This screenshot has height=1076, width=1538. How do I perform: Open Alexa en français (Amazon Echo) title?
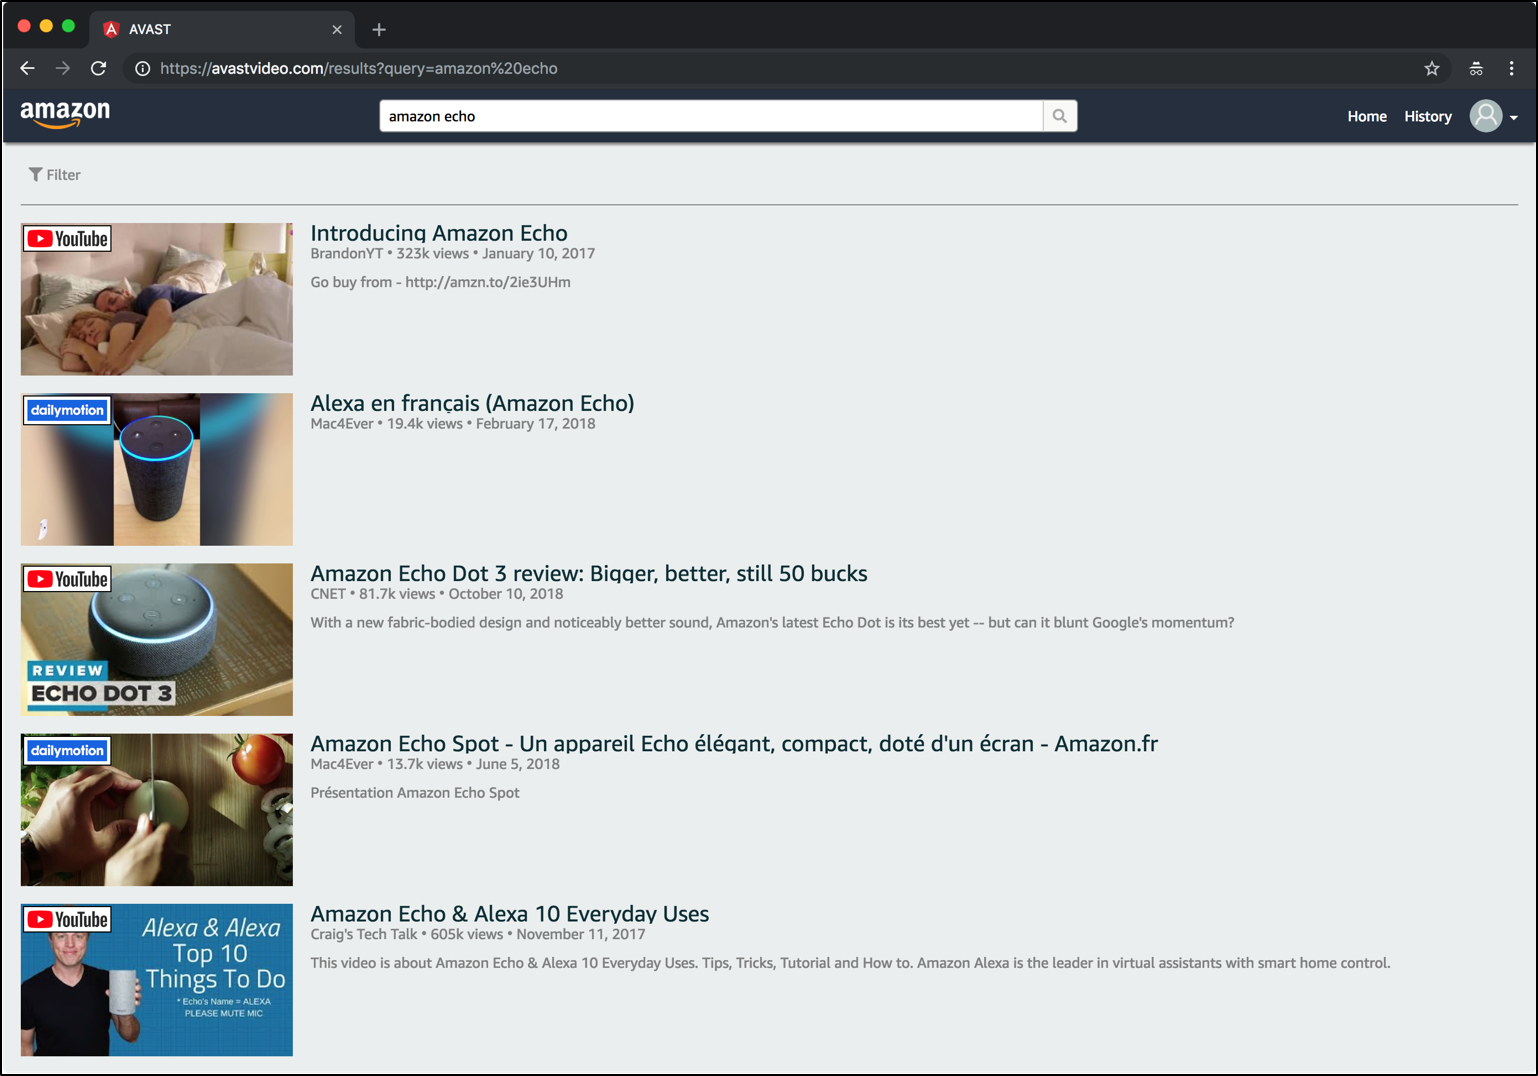click(x=472, y=403)
